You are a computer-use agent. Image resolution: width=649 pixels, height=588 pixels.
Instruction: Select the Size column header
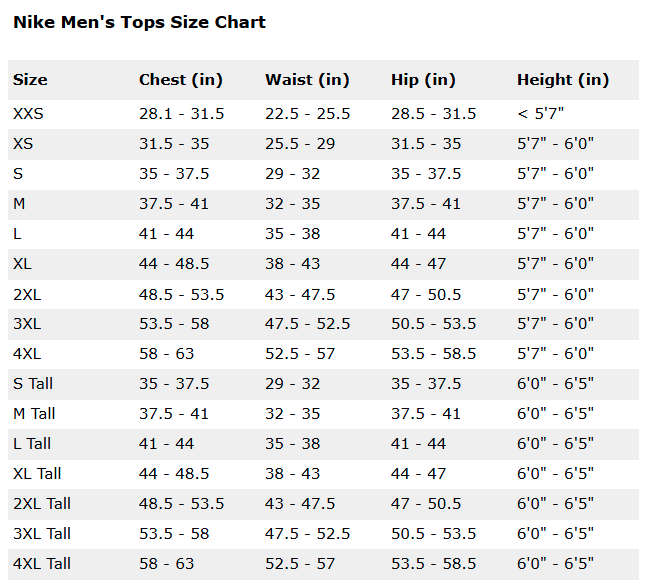30,80
